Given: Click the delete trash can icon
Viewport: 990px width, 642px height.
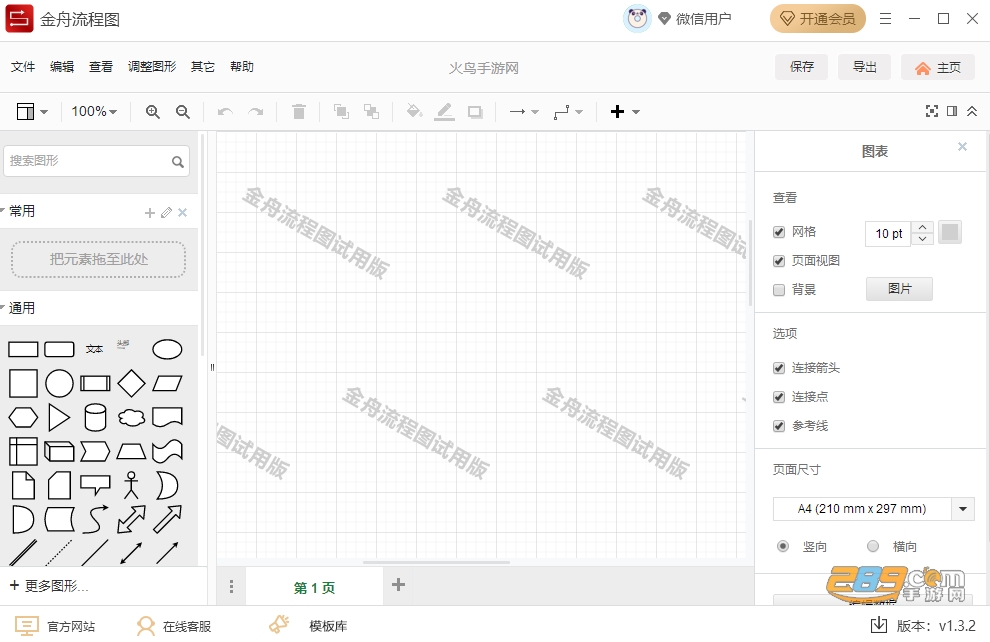Looking at the screenshot, I should 299,112.
